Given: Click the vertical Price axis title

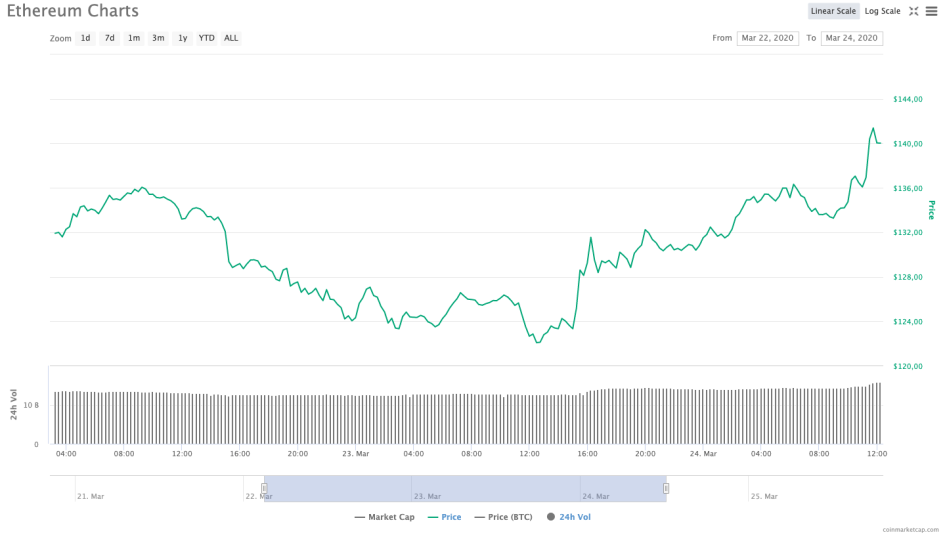Looking at the screenshot, I should (932, 210).
